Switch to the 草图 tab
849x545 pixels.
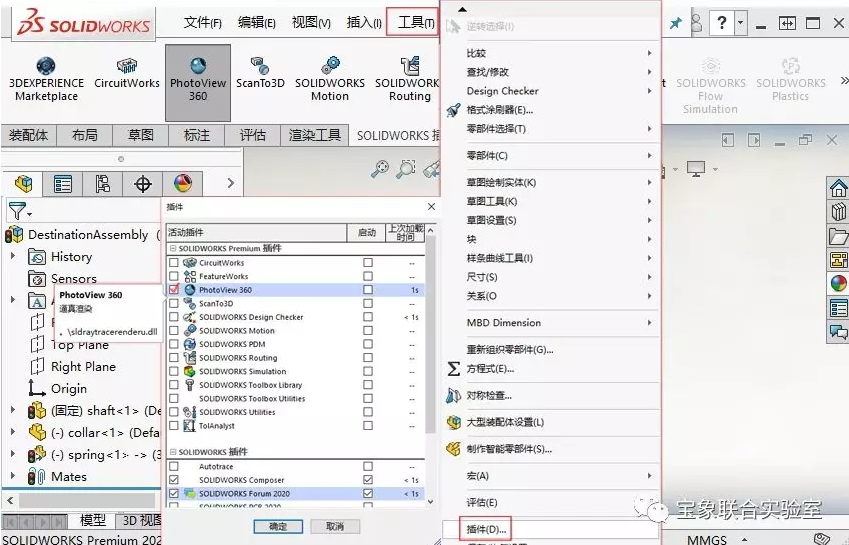point(141,135)
